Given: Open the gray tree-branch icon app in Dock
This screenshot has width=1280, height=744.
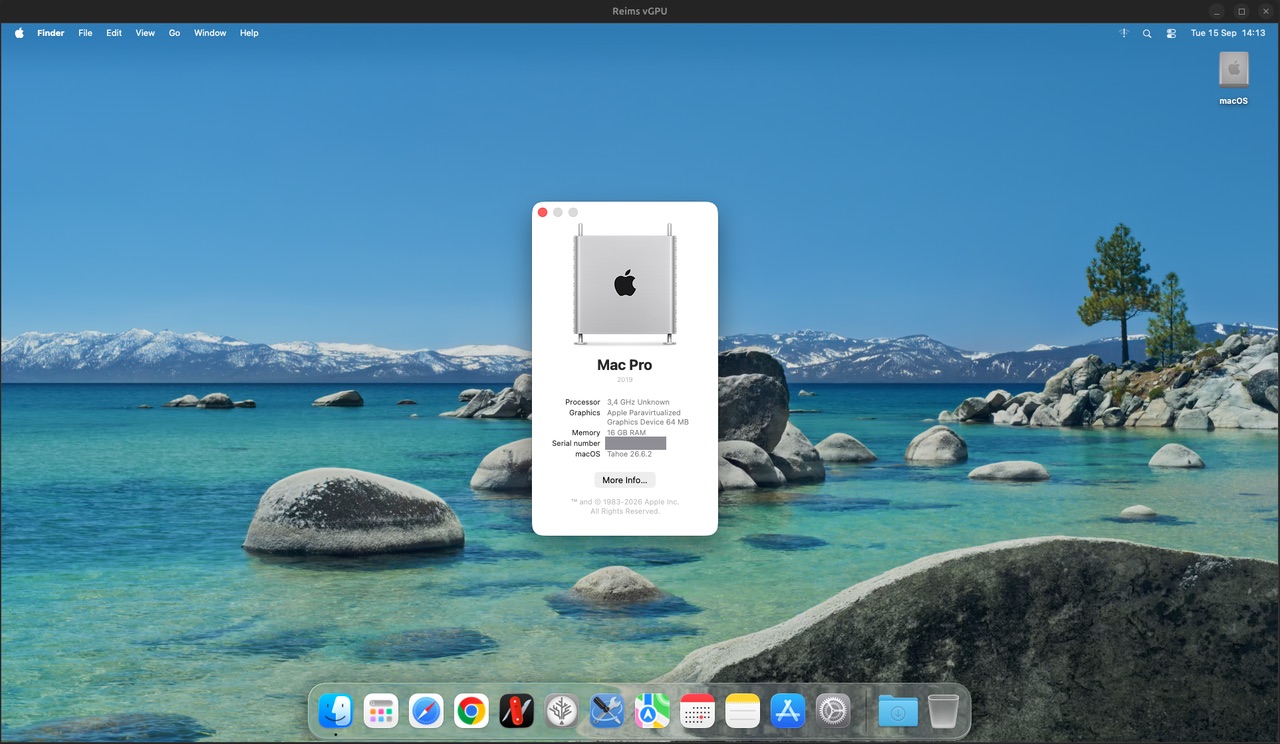Looking at the screenshot, I should pyautogui.click(x=562, y=711).
